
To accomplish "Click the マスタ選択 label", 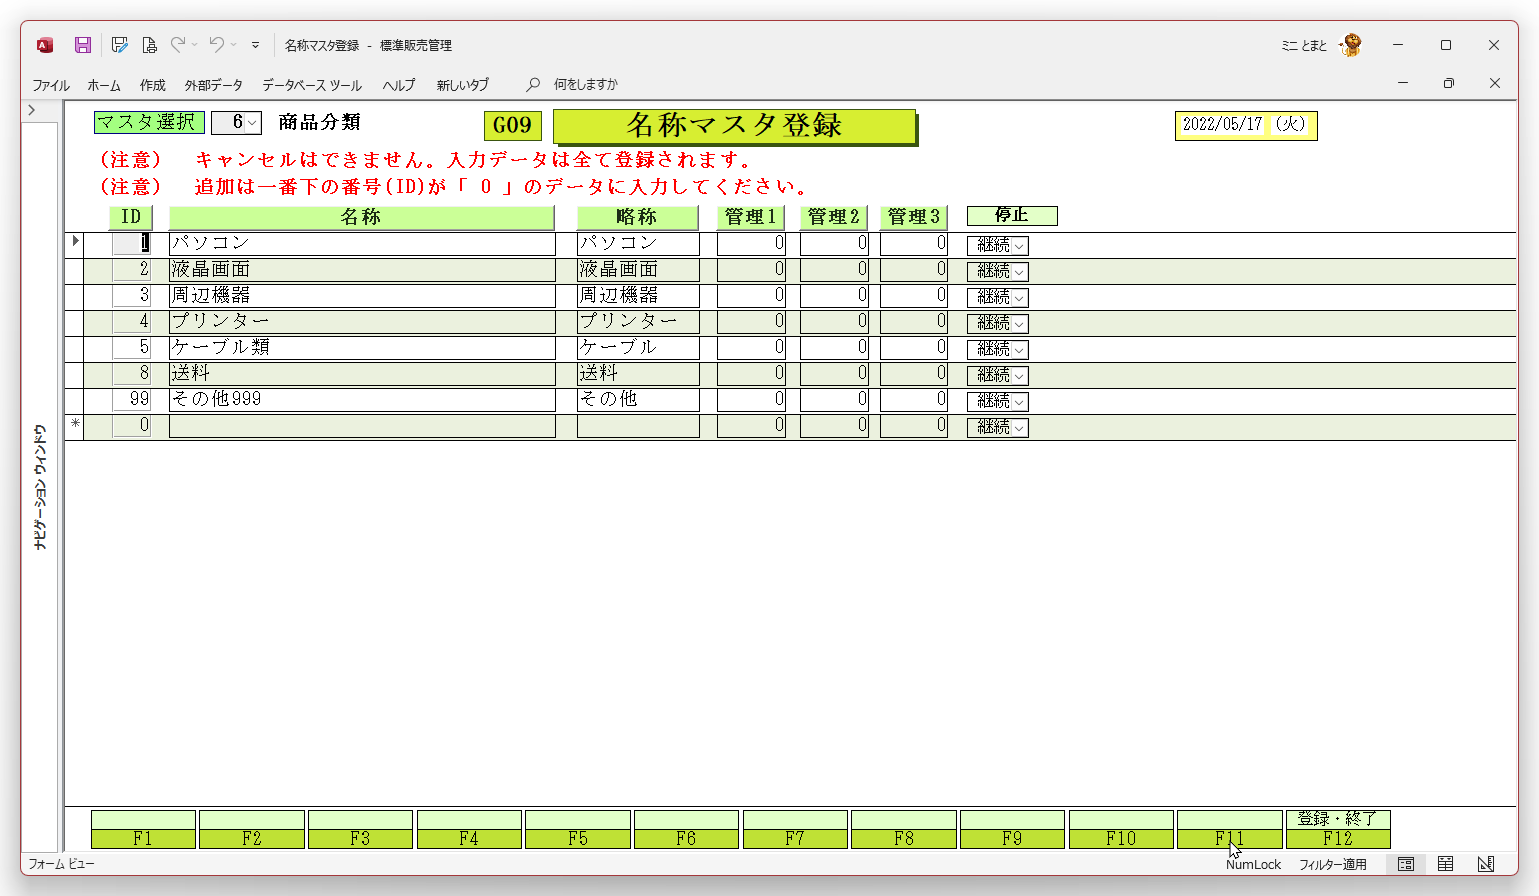I will [149, 122].
